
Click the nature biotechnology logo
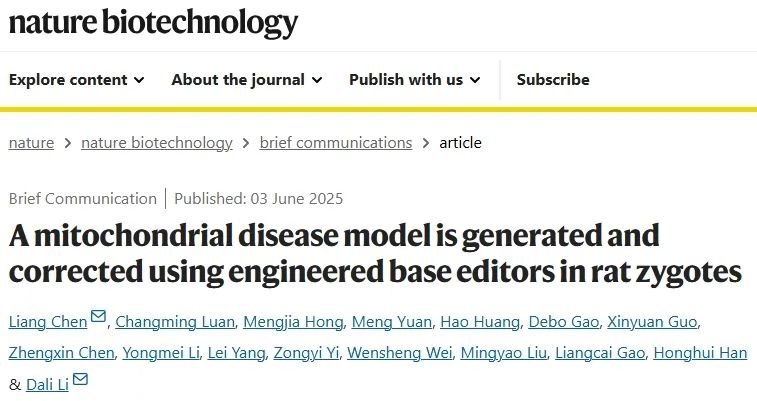click(x=153, y=23)
